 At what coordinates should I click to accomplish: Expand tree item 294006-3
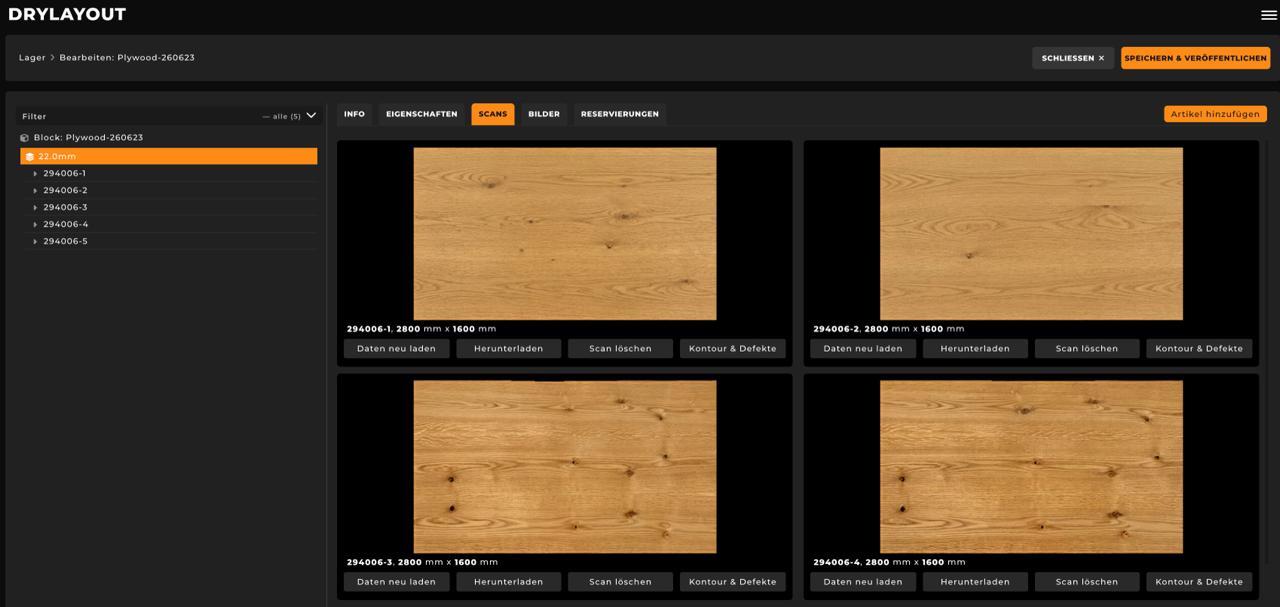pos(35,208)
